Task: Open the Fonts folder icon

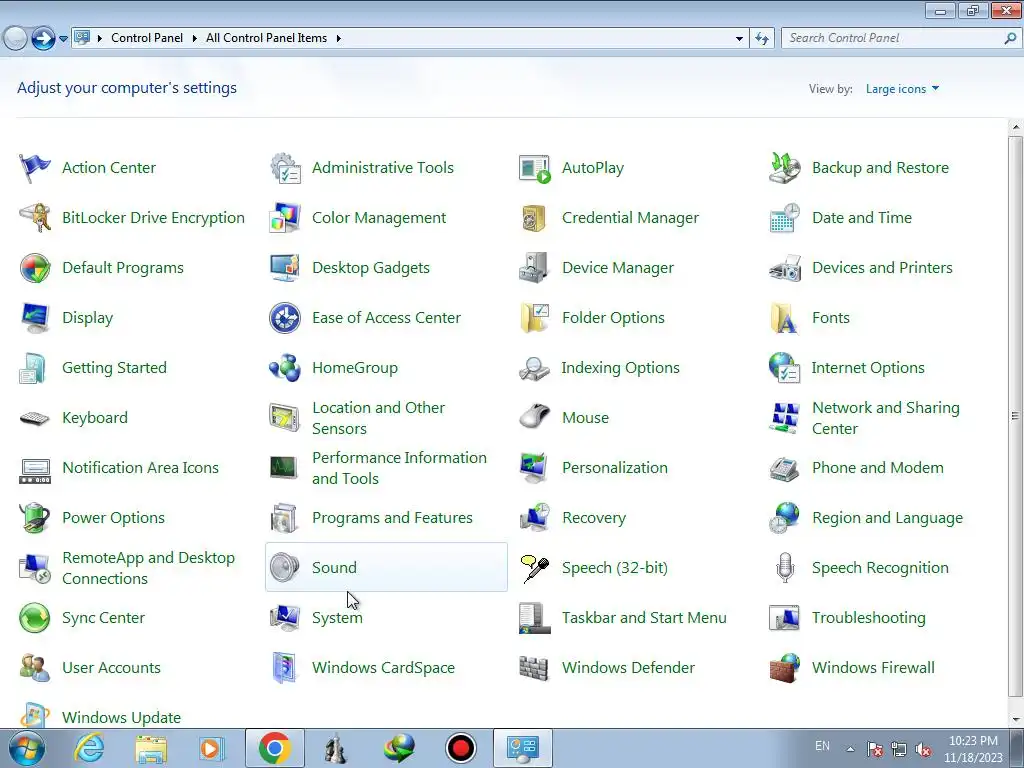Action: click(784, 318)
